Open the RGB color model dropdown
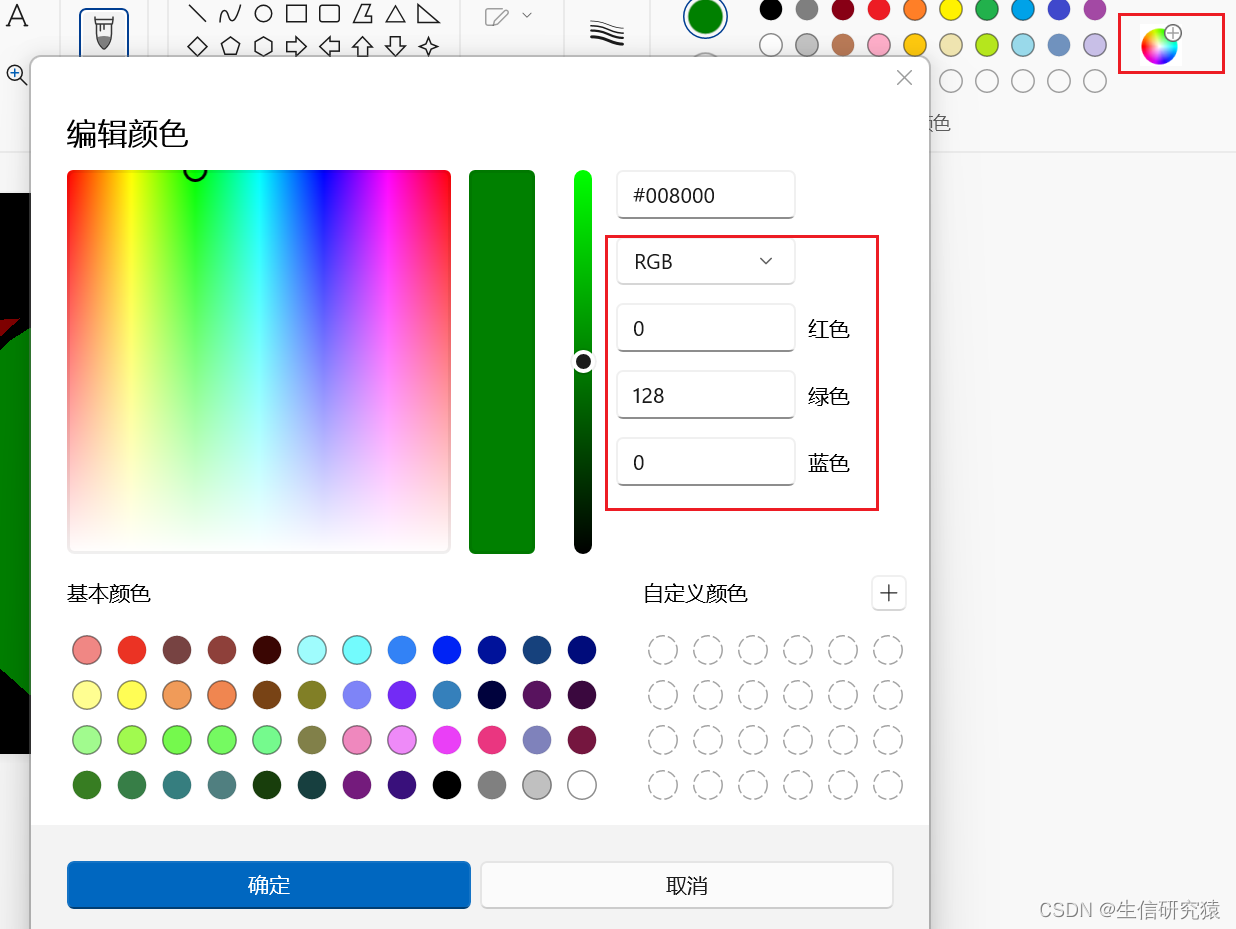This screenshot has height=929, width=1236. (706, 261)
